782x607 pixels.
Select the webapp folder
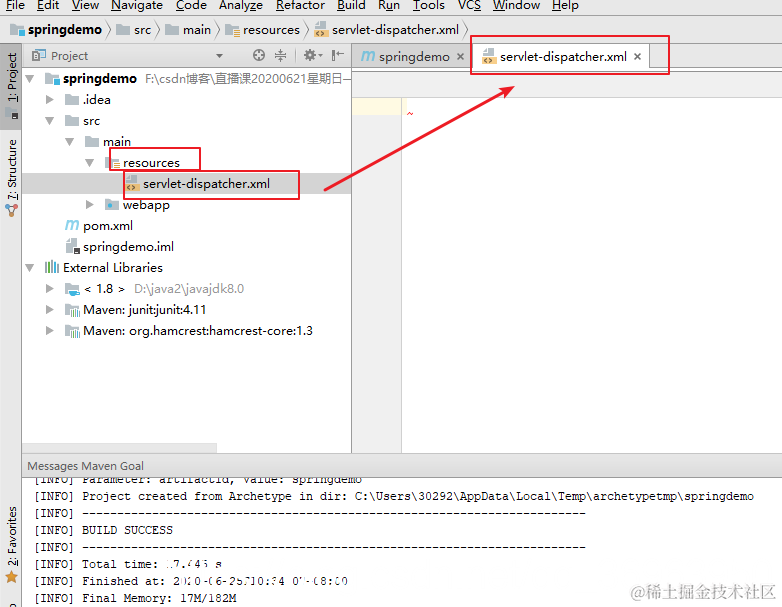point(146,205)
